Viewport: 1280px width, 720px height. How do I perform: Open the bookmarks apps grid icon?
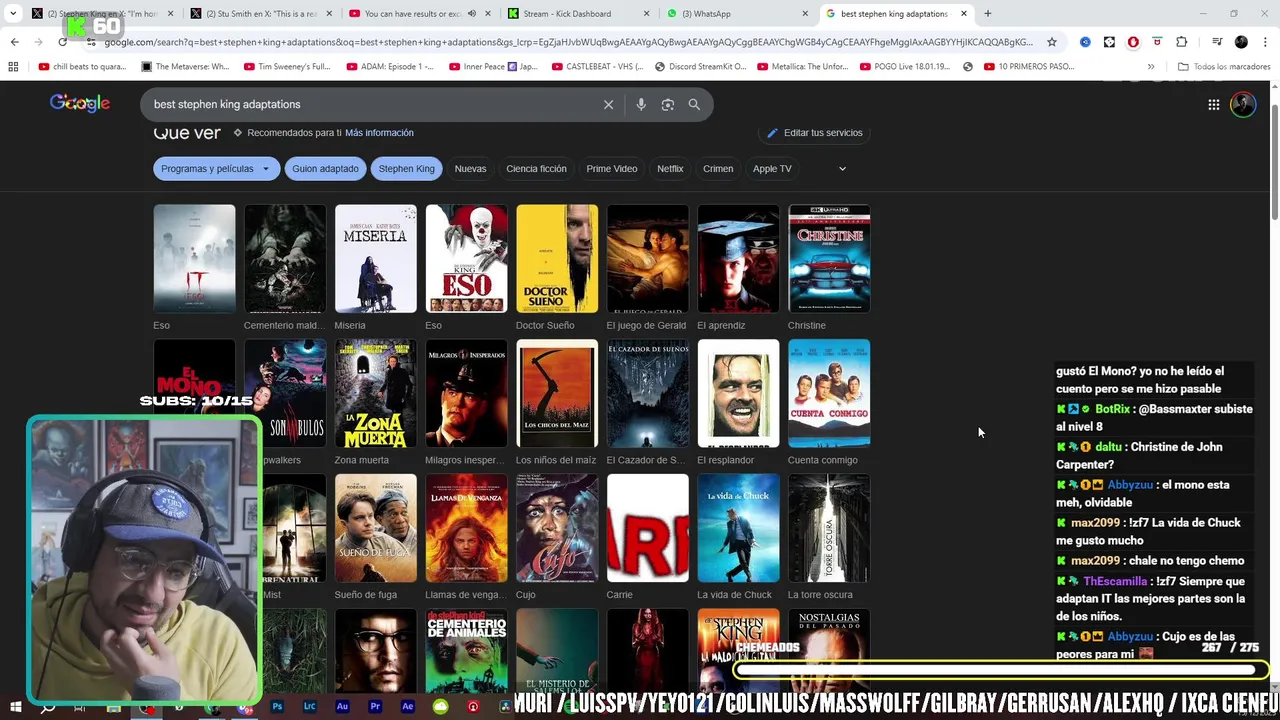pyautogui.click(x=13, y=67)
